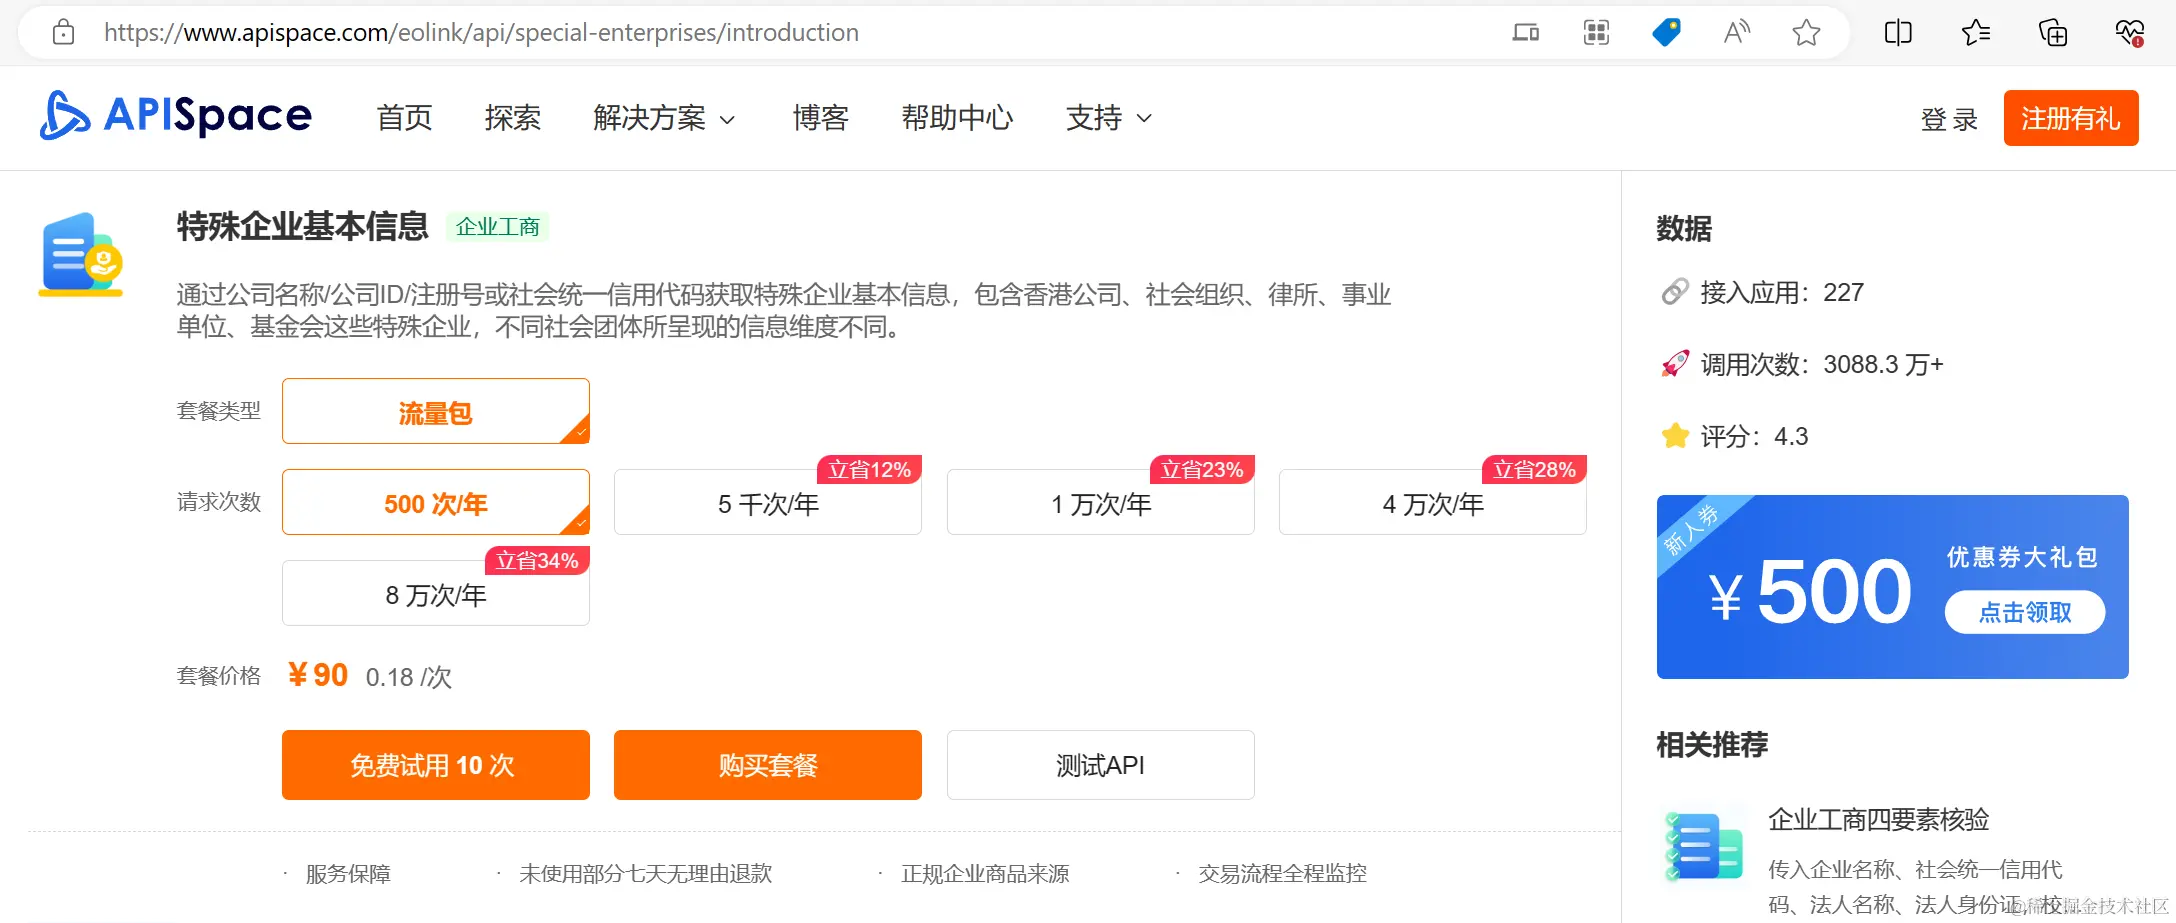Screen dimensions: 2176x923
Task: Click the 测试API button
Action: pyautogui.click(x=1101, y=765)
